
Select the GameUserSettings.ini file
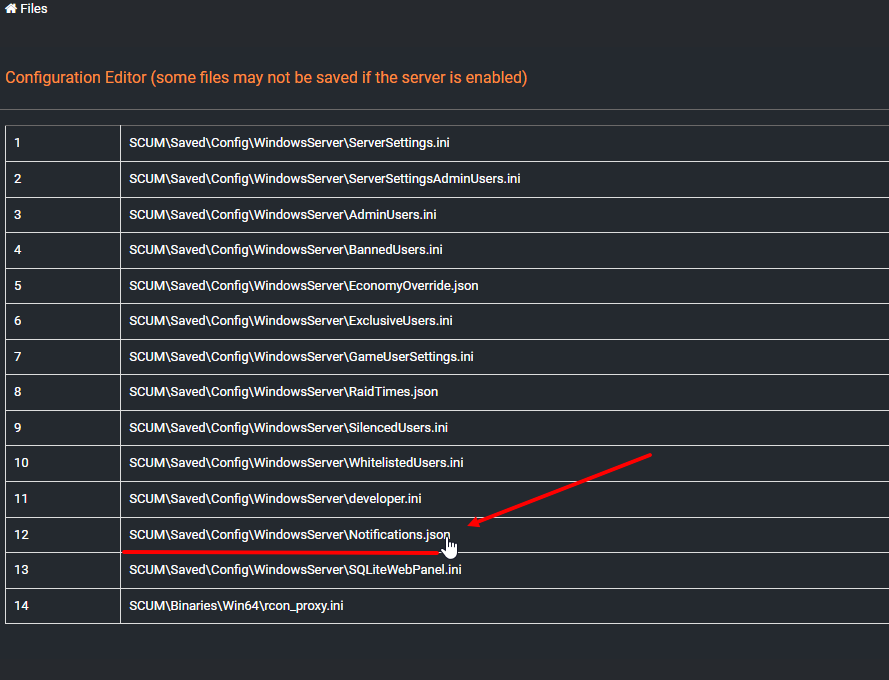click(301, 357)
